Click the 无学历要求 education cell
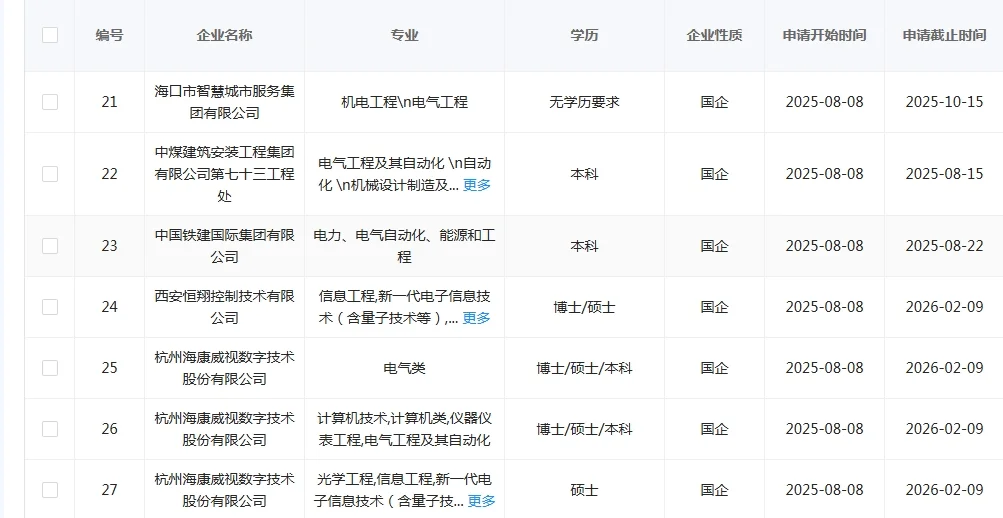The image size is (1003, 518). 584,102
